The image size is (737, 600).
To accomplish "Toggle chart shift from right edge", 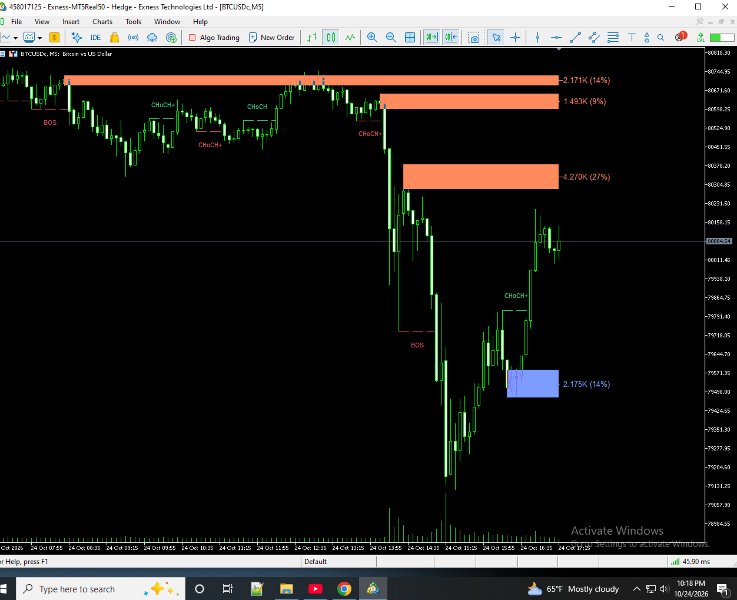I will (451, 38).
